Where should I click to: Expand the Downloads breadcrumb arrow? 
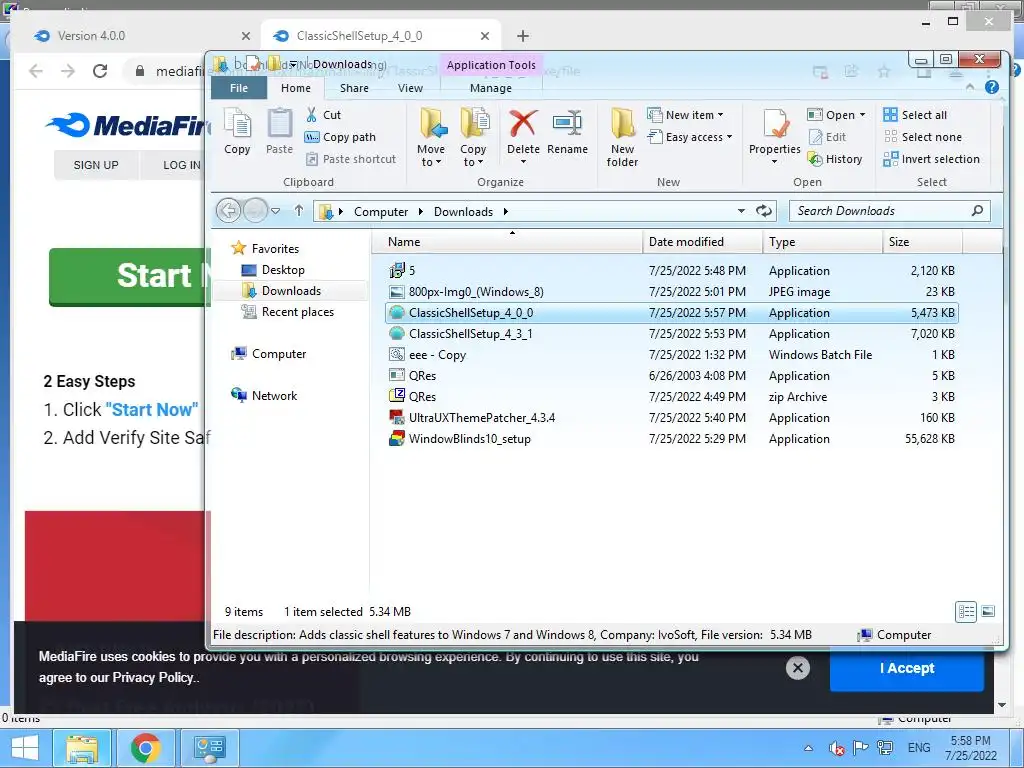coord(505,212)
